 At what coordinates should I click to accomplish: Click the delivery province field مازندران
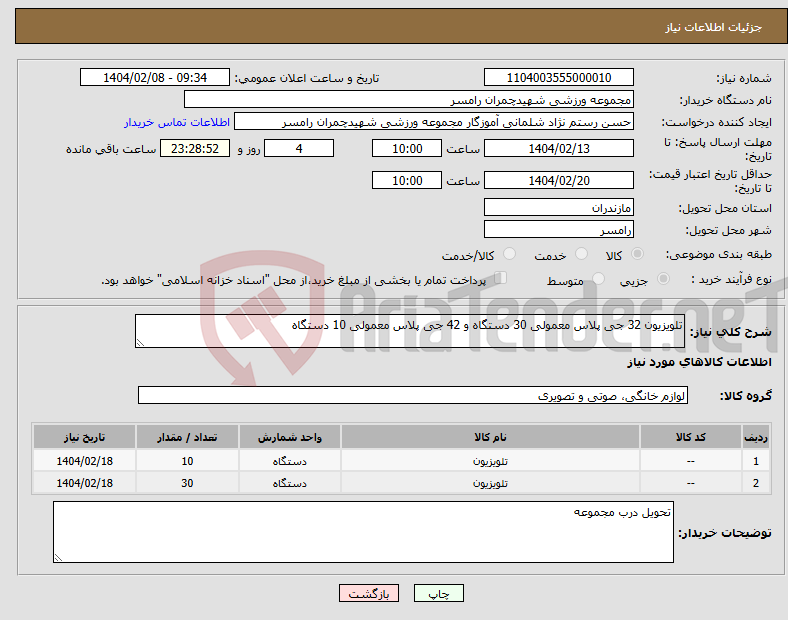pyautogui.click(x=559, y=207)
